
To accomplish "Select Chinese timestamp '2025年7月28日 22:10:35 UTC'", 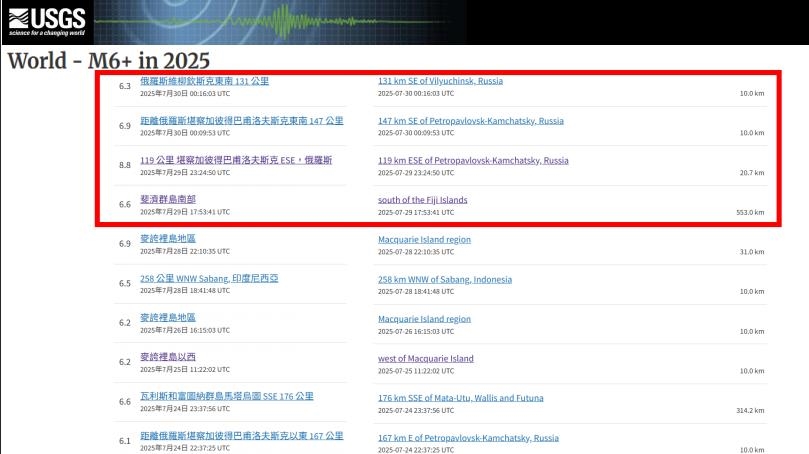I will pos(185,251).
